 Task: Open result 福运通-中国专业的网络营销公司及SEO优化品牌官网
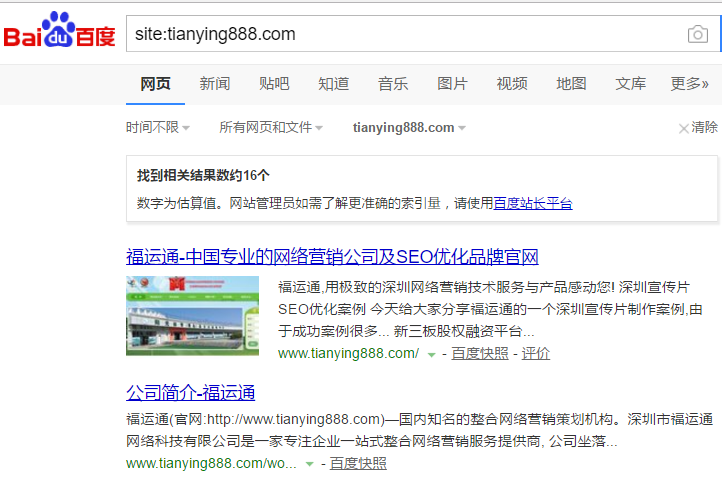[332, 257]
